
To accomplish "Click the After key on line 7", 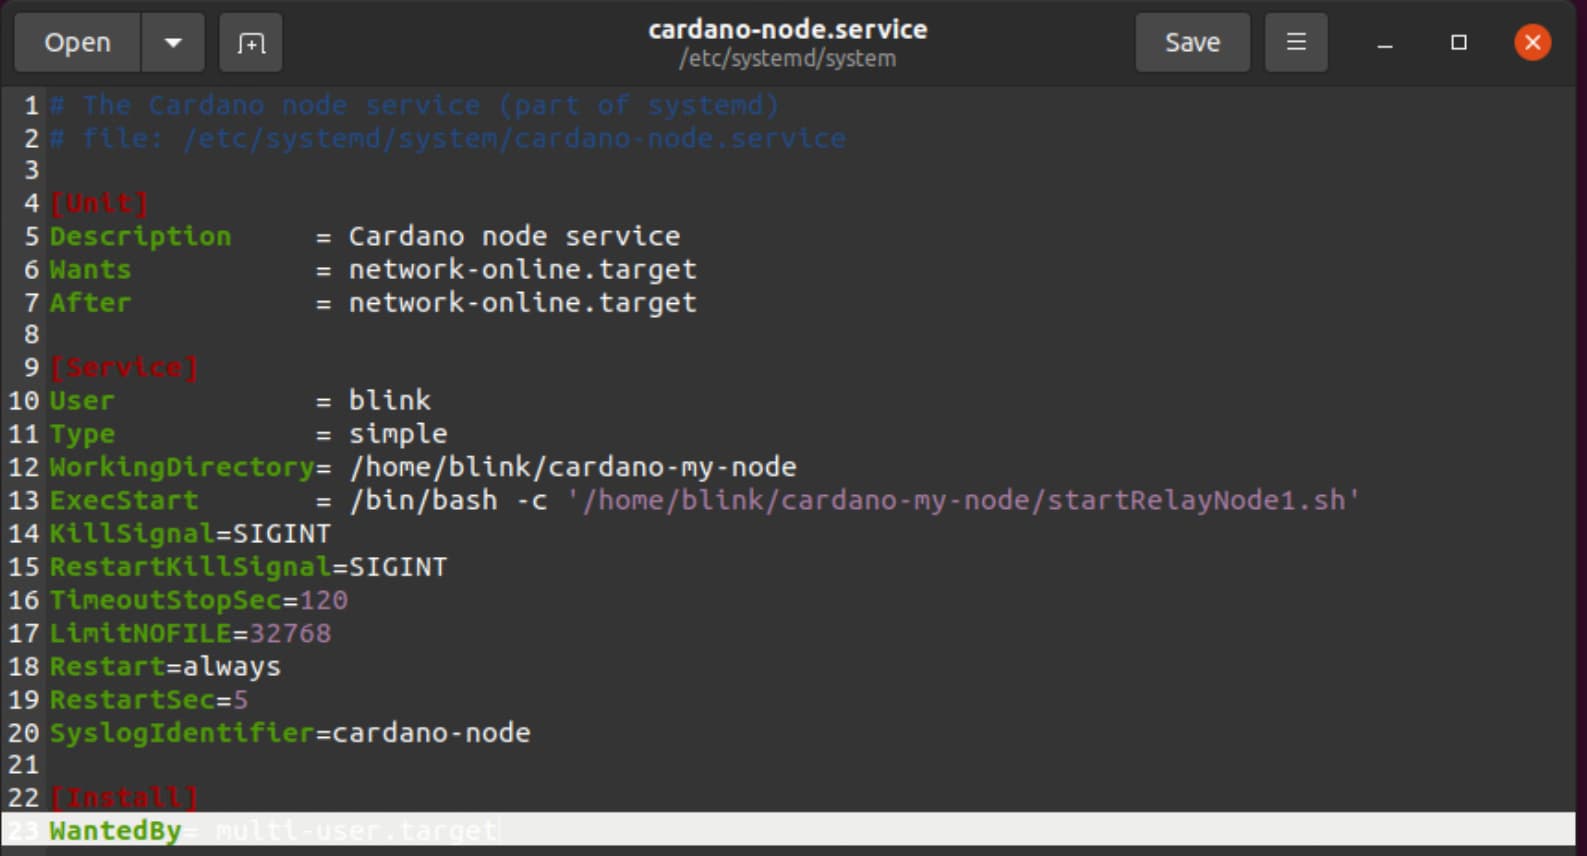I will [x=91, y=303].
